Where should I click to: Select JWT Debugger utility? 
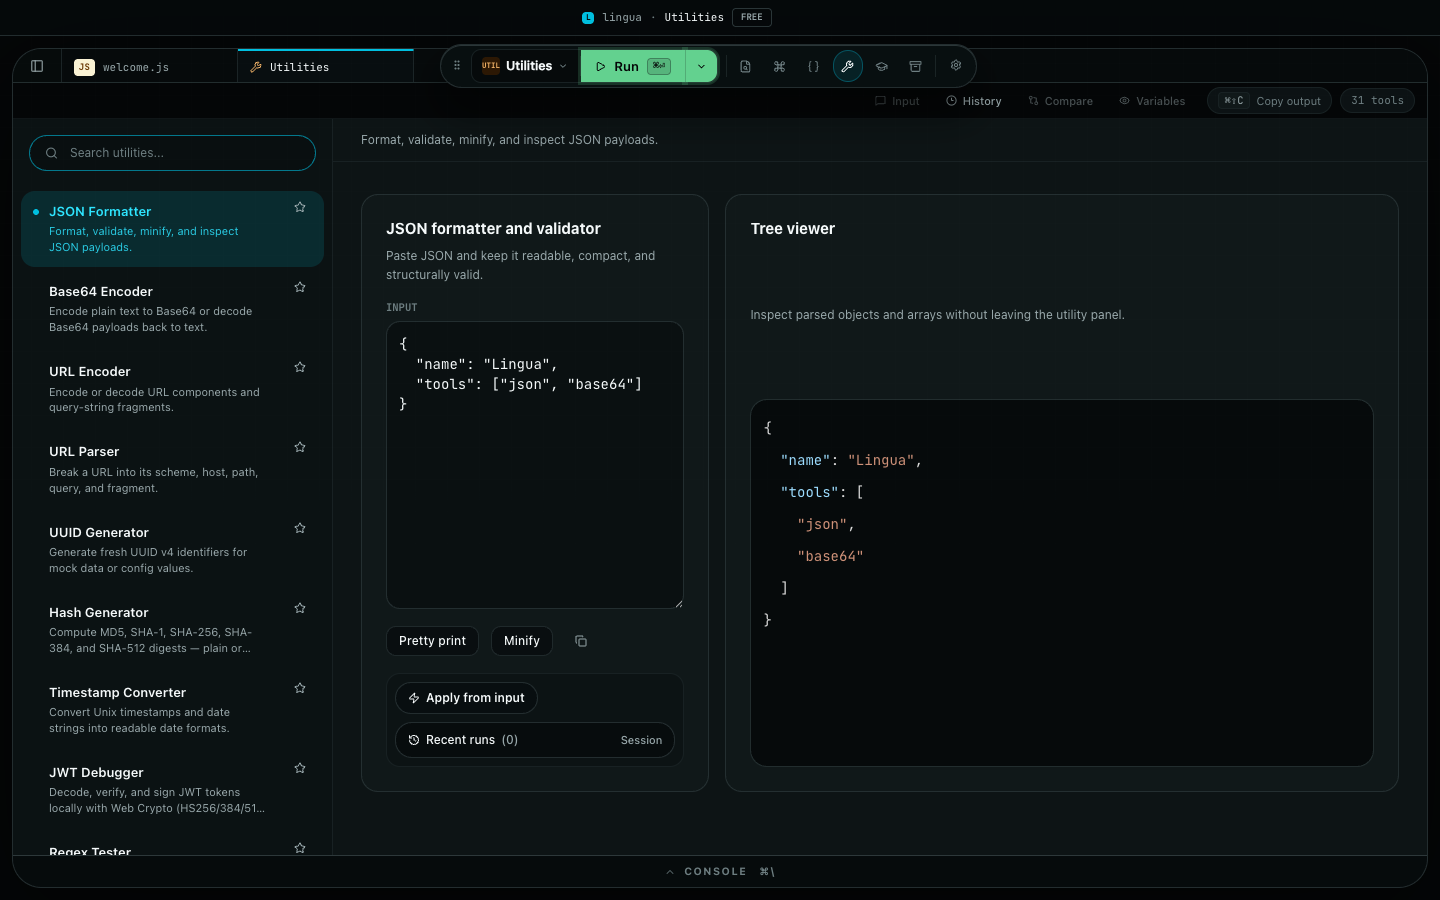[172, 789]
